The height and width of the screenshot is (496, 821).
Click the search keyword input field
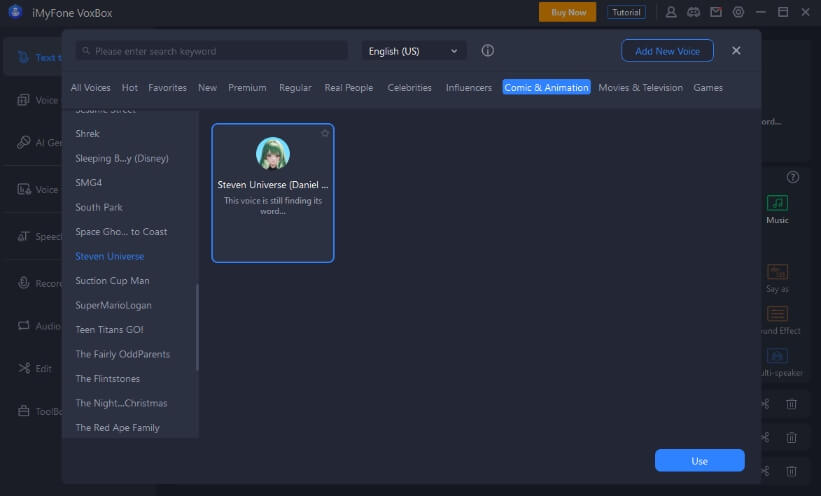[212, 51]
